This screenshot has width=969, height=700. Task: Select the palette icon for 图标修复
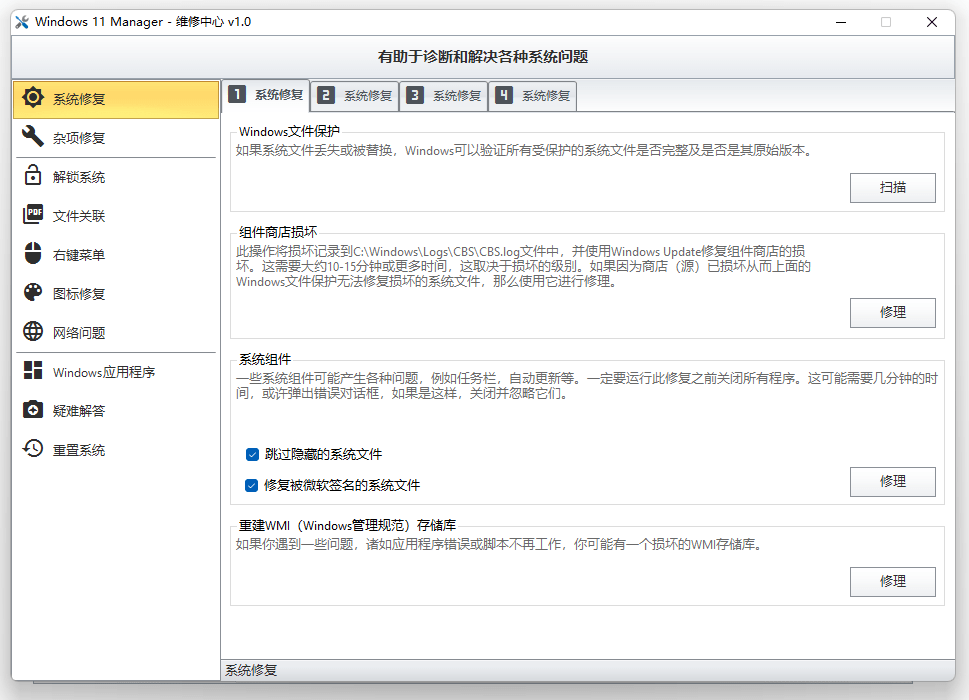click(33, 293)
